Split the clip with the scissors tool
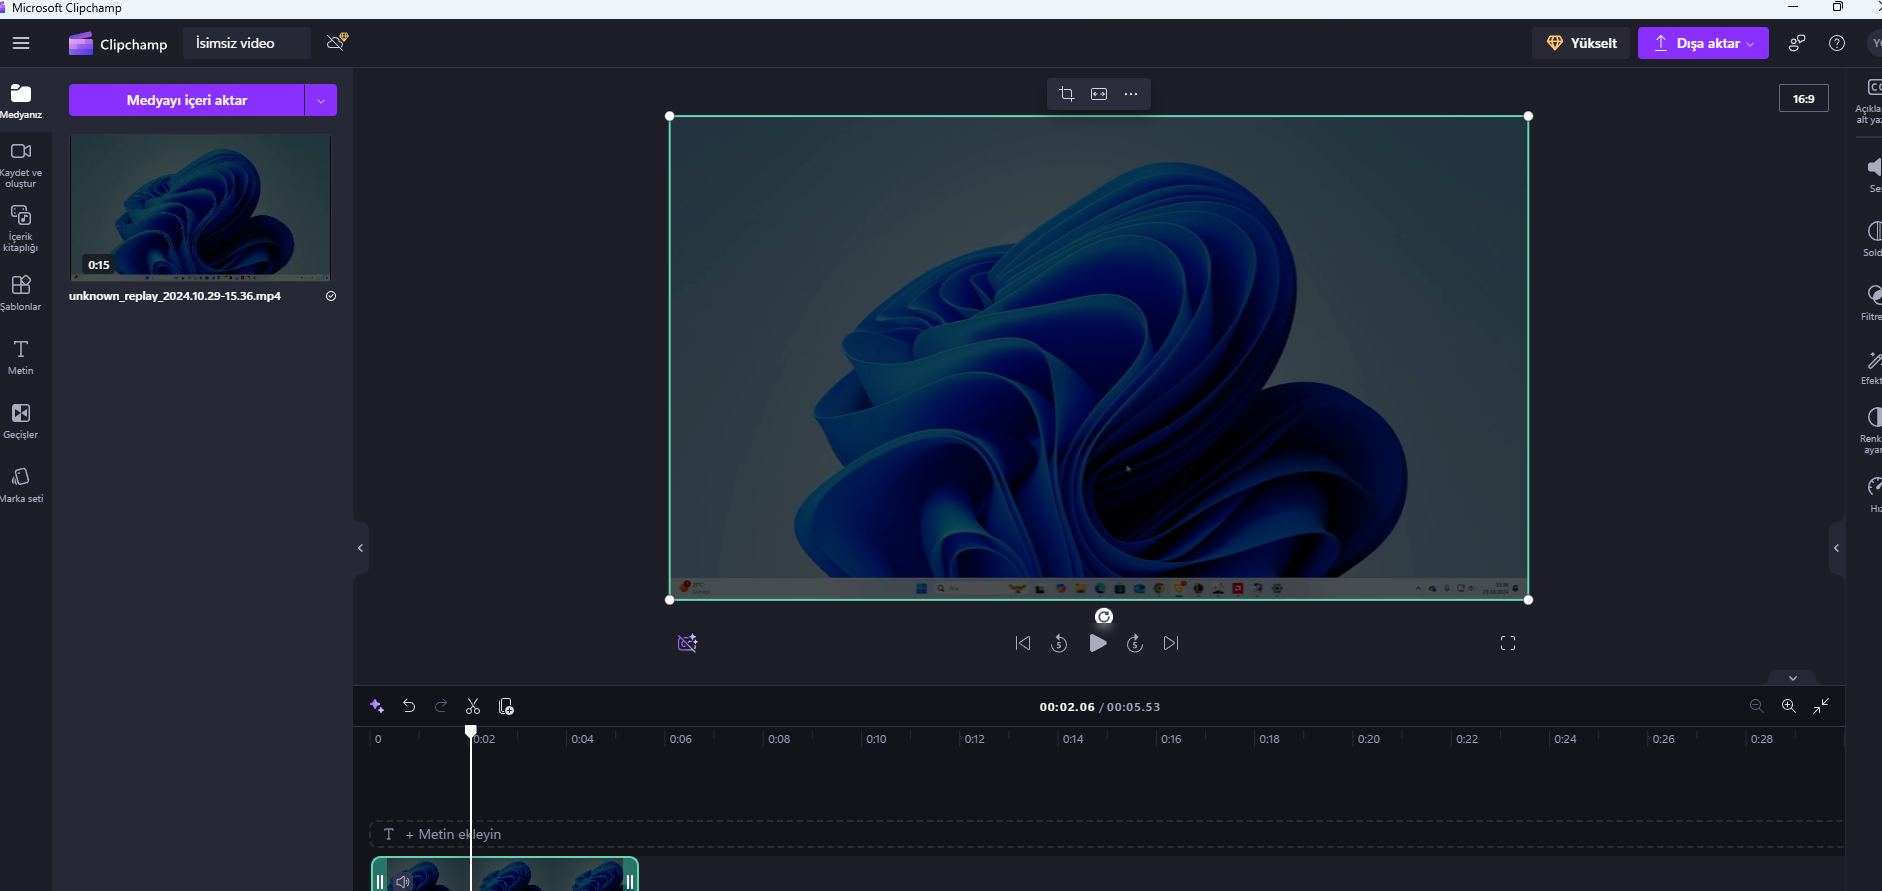This screenshot has width=1882, height=891. coord(473,706)
